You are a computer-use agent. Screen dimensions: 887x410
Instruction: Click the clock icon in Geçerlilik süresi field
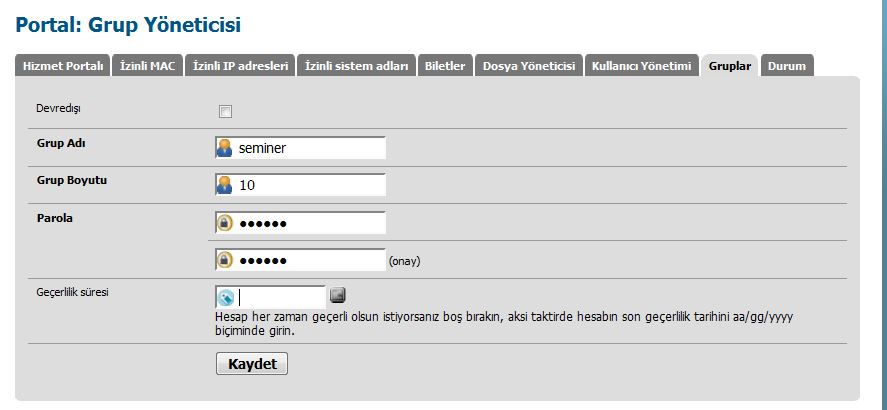tap(225, 297)
